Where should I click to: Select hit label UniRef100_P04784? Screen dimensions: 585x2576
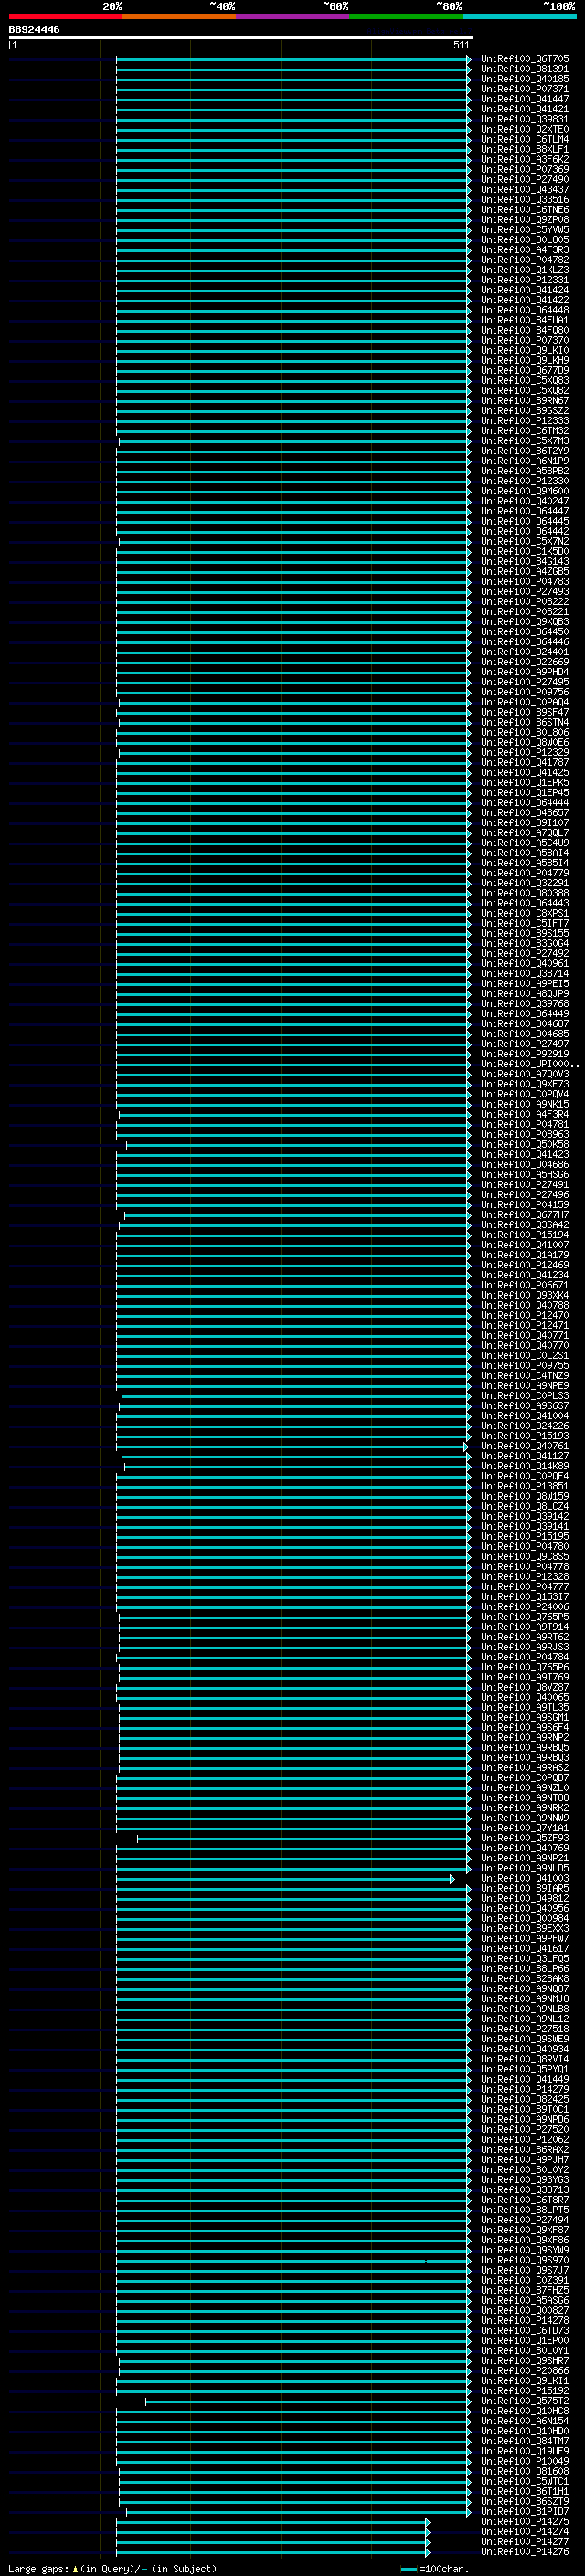525,1657
